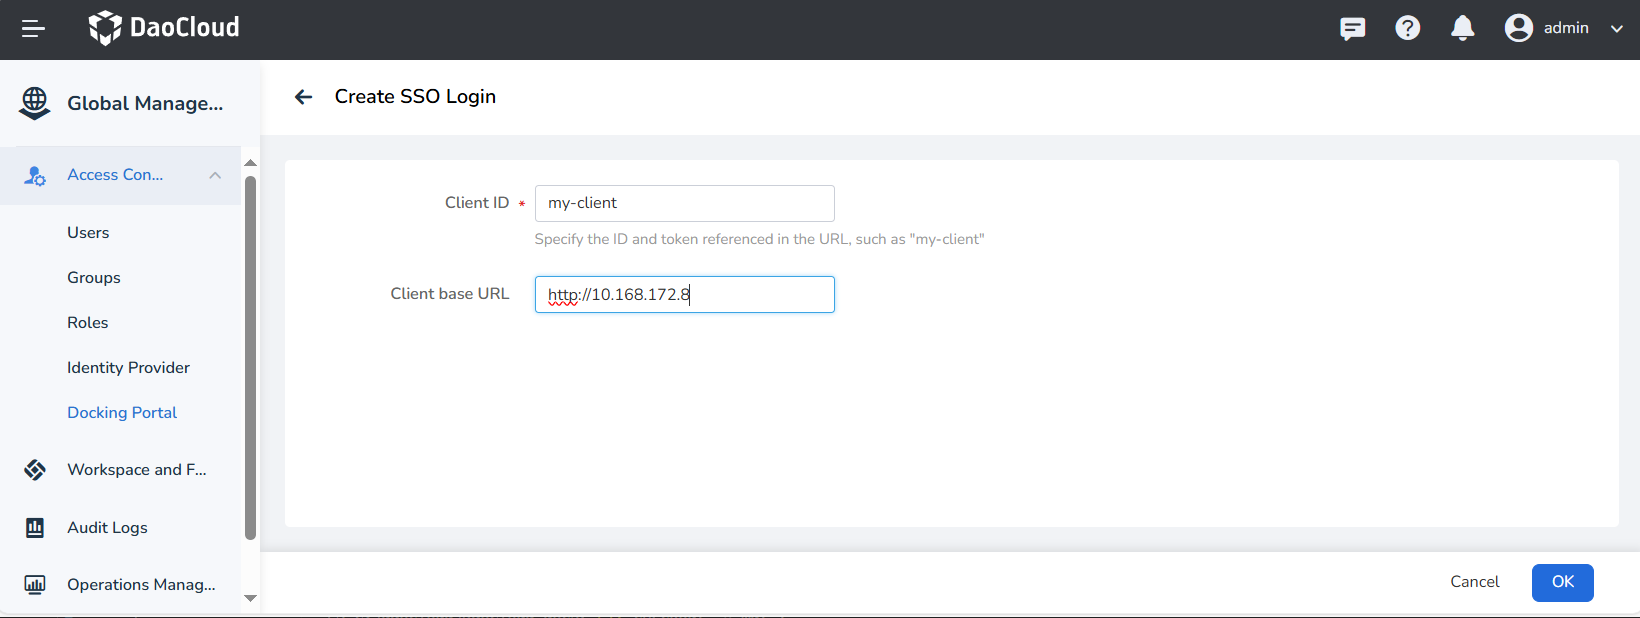Expand the admin account dropdown arrow
This screenshot has width=1640, height=618.
(x=1616, y=29)
